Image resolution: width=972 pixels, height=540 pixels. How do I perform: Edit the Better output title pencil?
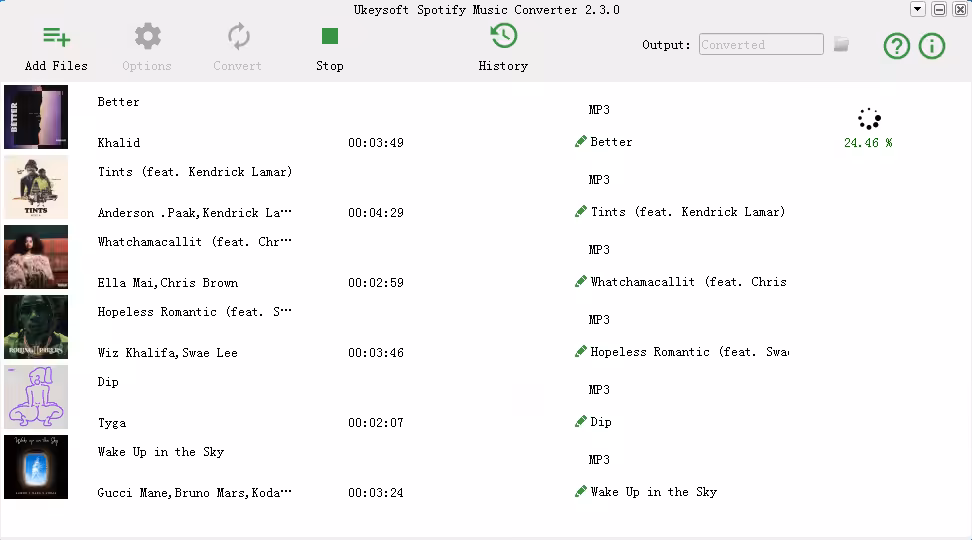pyautogui.click(x=581, y=142)
